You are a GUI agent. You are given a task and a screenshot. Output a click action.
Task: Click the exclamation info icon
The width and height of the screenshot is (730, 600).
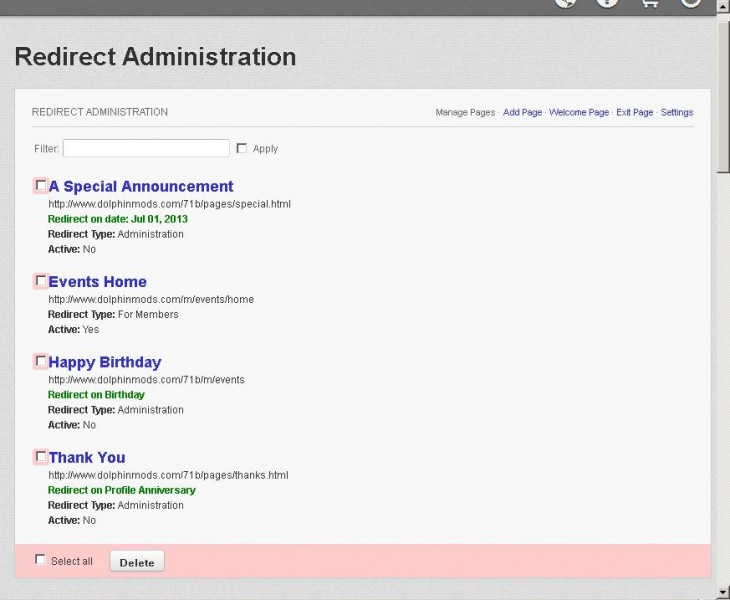click(x=607, y=3)
